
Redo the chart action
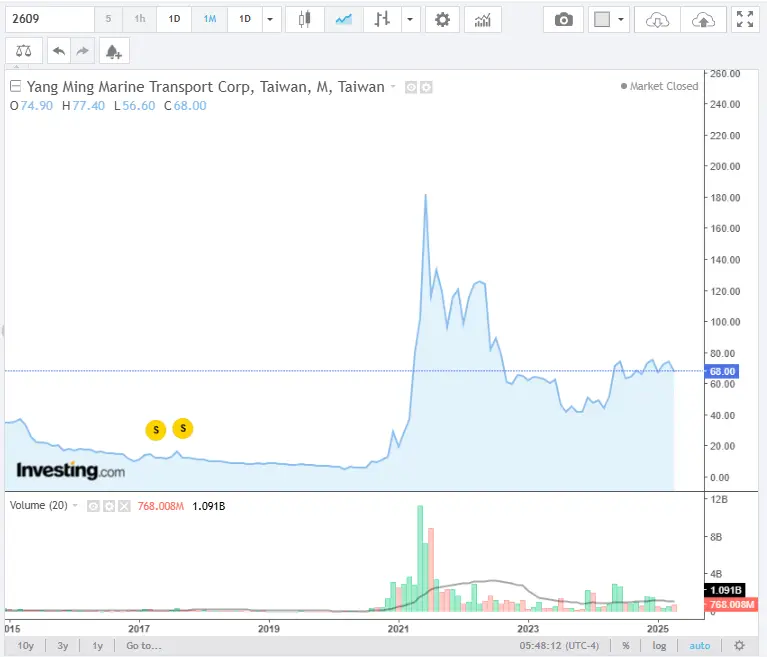(83, 50)
